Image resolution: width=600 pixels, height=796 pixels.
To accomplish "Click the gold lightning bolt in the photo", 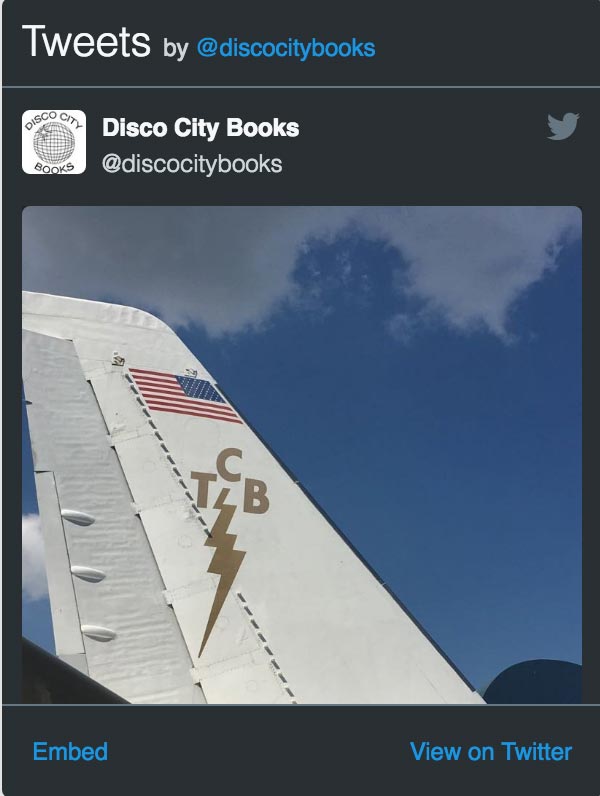I will [221, 574].
